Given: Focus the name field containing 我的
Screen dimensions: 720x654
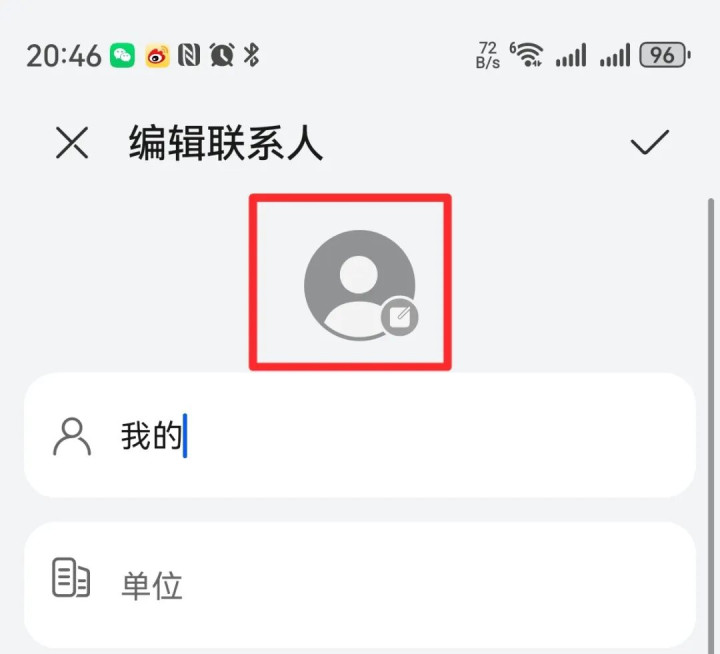Looking at the screenshot, I should (360, 435).
